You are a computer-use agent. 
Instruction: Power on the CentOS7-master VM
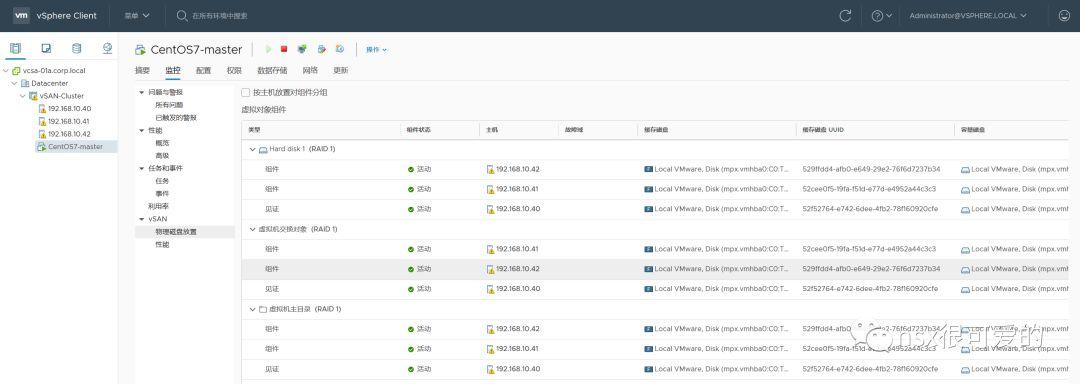269,50
